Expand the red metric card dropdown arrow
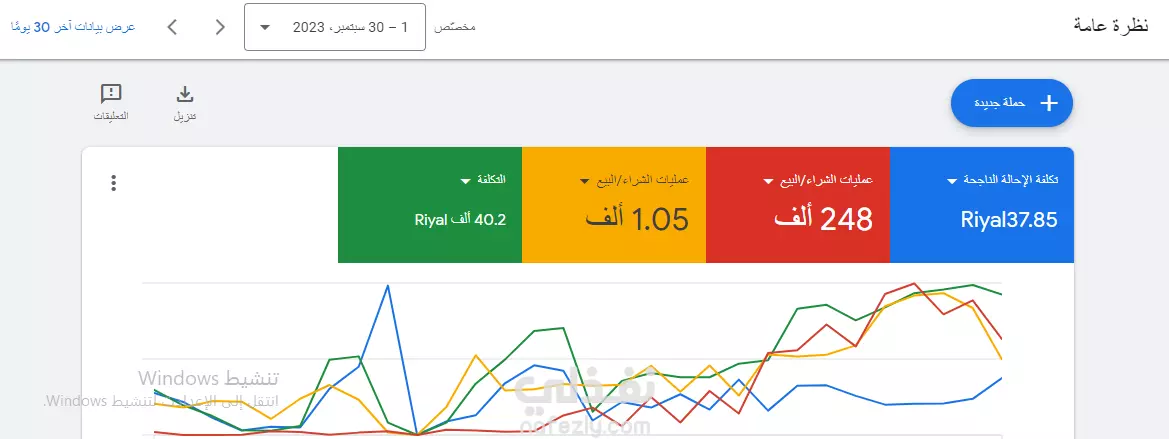 point(769,181)
